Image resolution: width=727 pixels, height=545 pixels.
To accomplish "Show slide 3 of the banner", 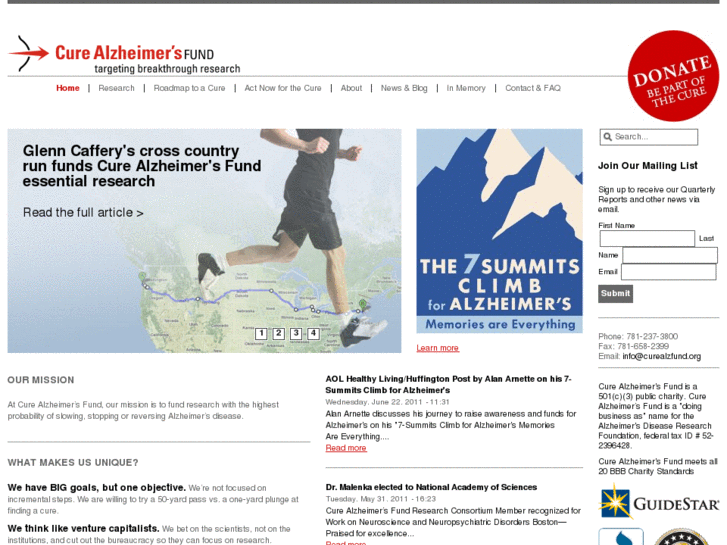I will [296, 333].
